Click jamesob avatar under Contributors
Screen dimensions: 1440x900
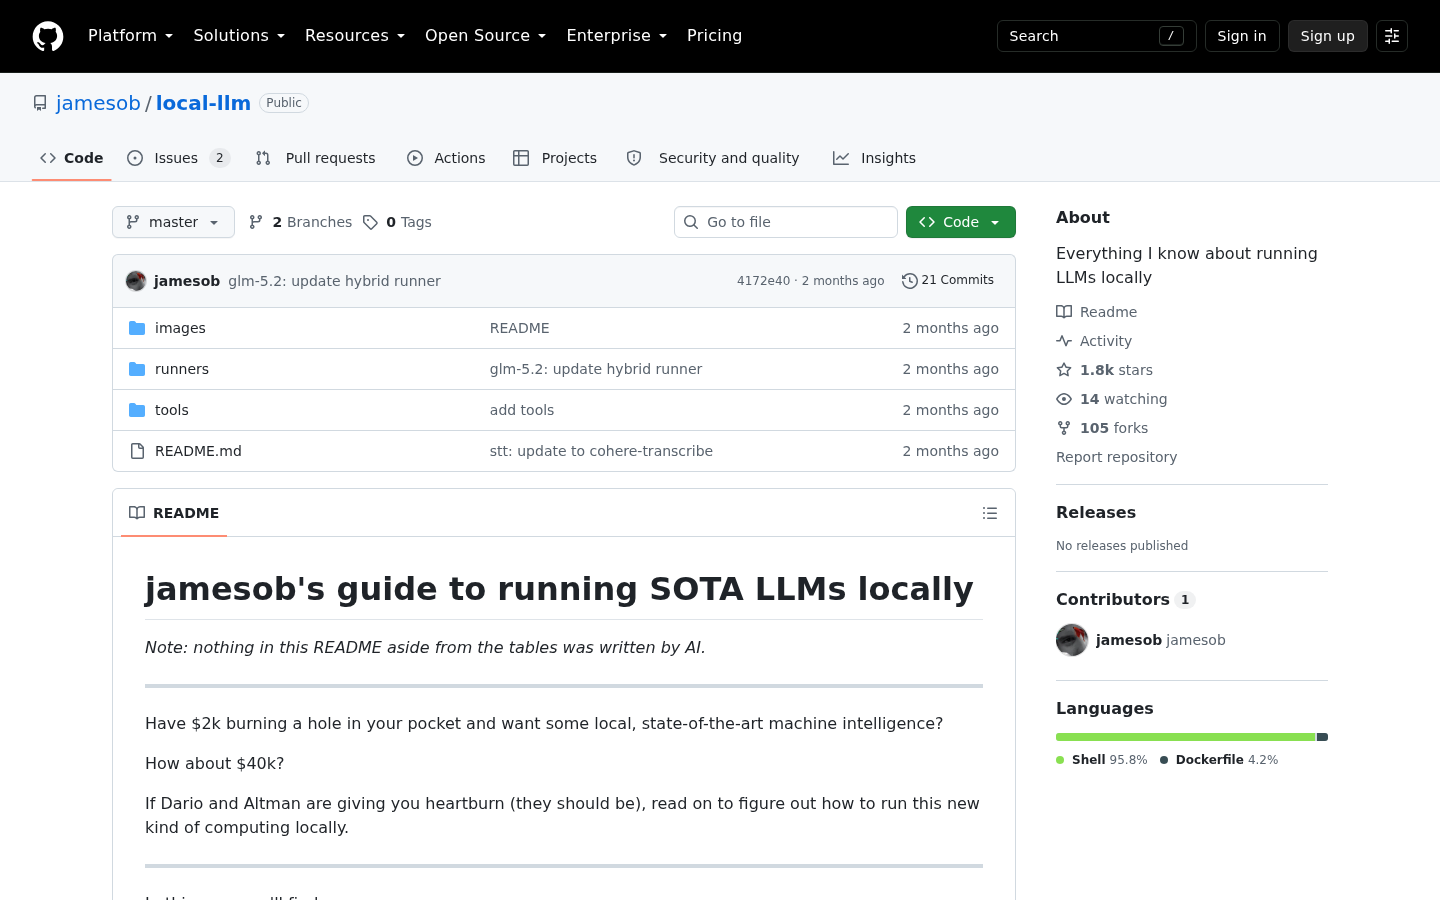[1072, 640]
